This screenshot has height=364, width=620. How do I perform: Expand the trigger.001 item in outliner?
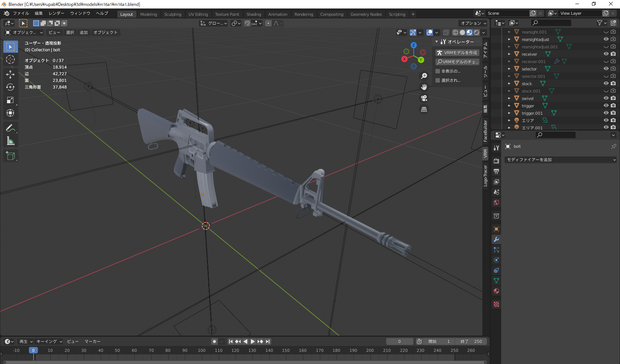point(509,113)
